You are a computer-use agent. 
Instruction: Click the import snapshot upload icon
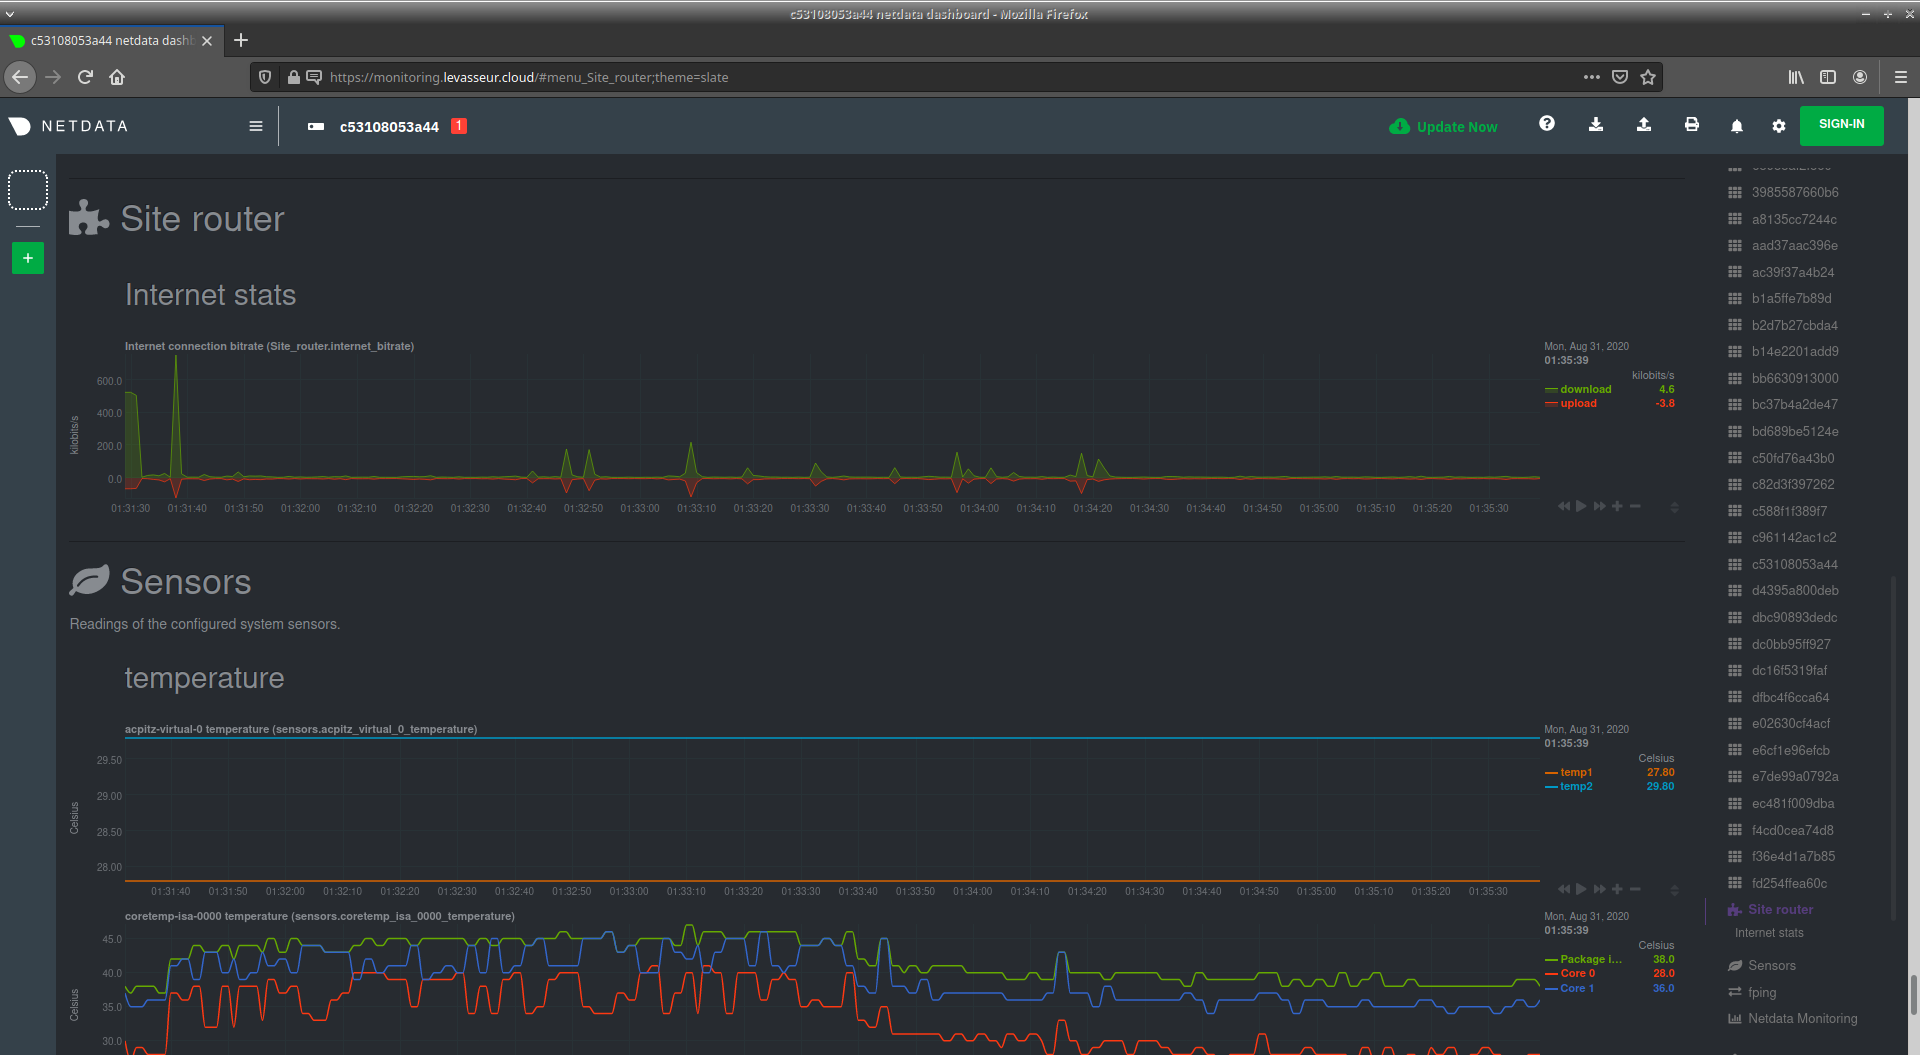1643,125
